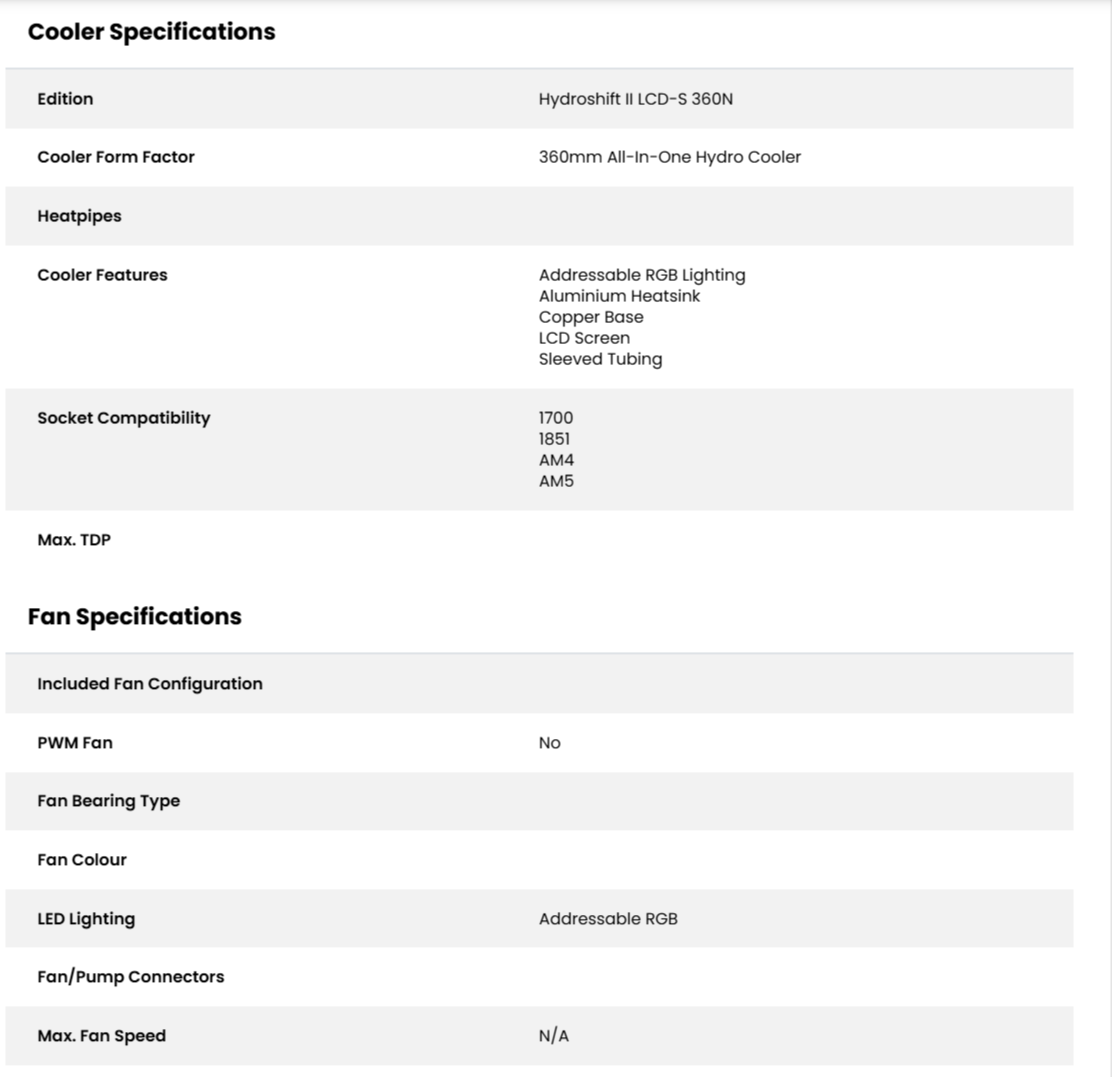Image resolution: width=1112 pixels, height=1077 pixels.
Task: Select the Sleeved Tubing feature text
Action: [600, 359]
